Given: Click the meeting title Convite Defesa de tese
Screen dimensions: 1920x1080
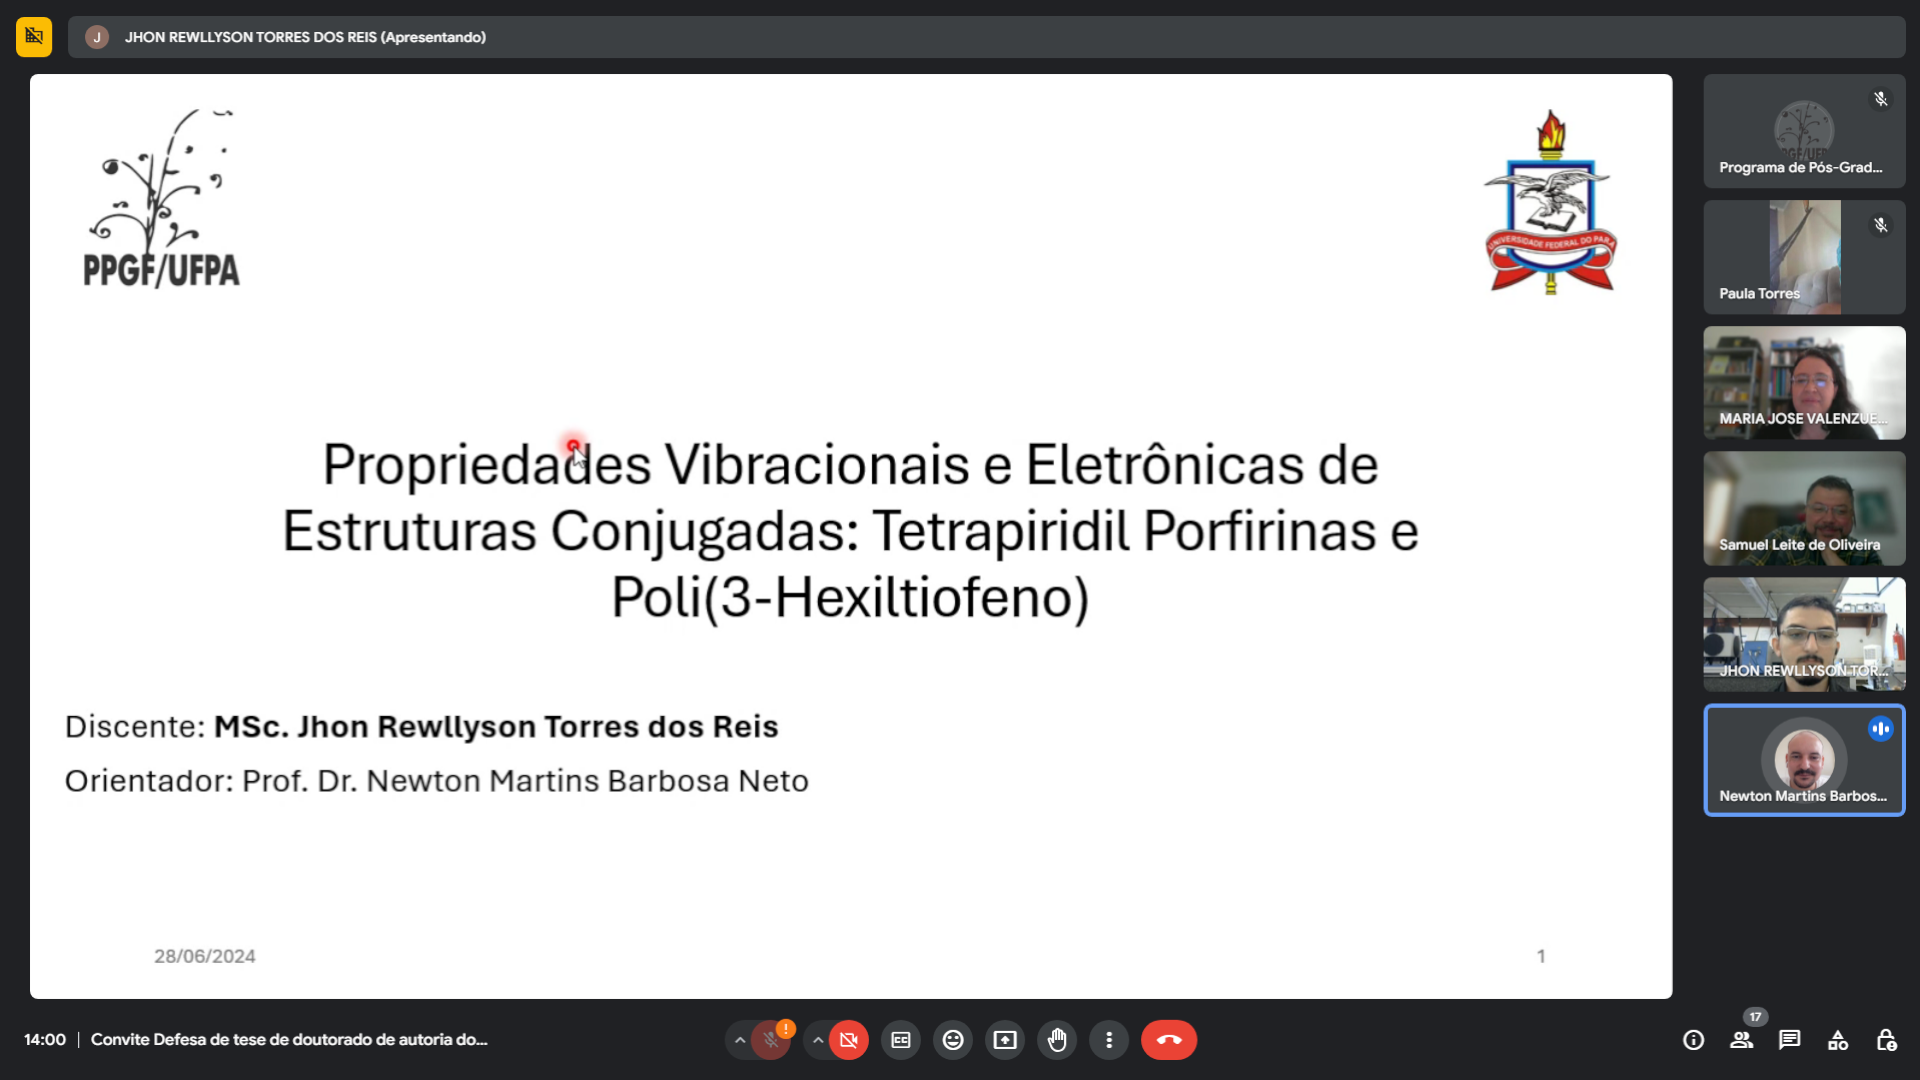Looking at the screenshot, I should click(x=289, y=1040).
